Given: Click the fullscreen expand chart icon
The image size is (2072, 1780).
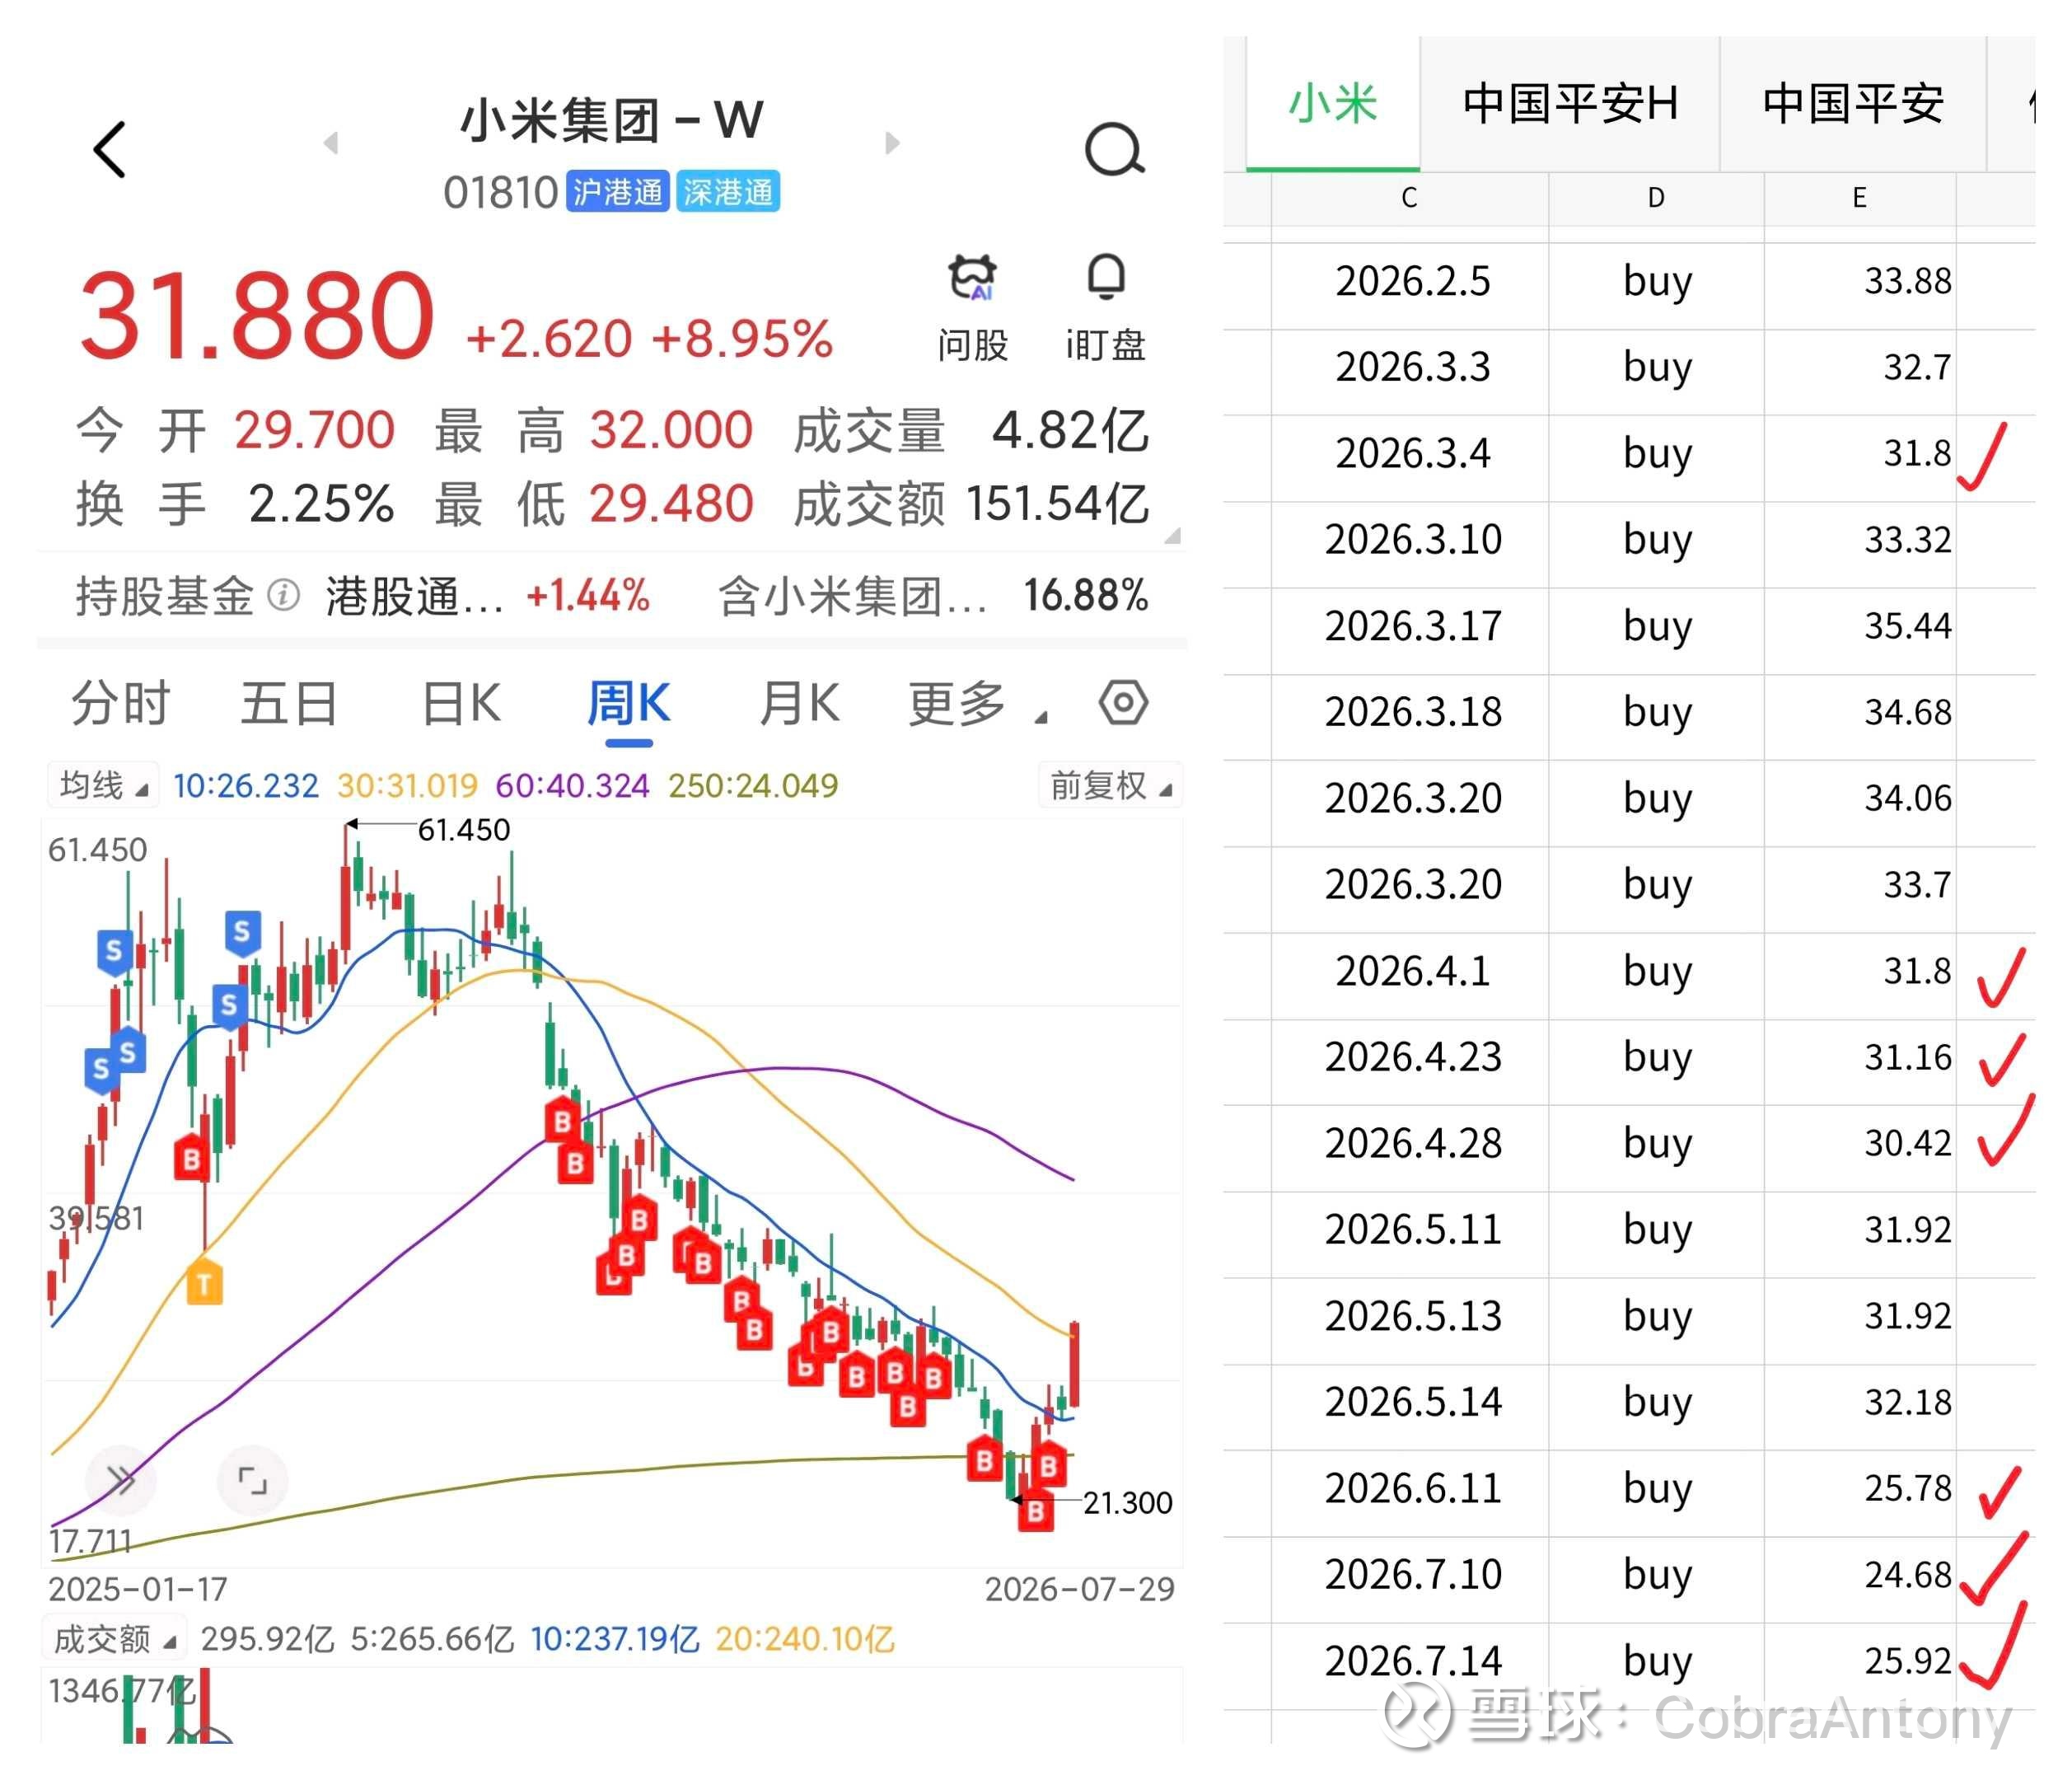Looking at the screenshot, I should (x=252, y=1480).
